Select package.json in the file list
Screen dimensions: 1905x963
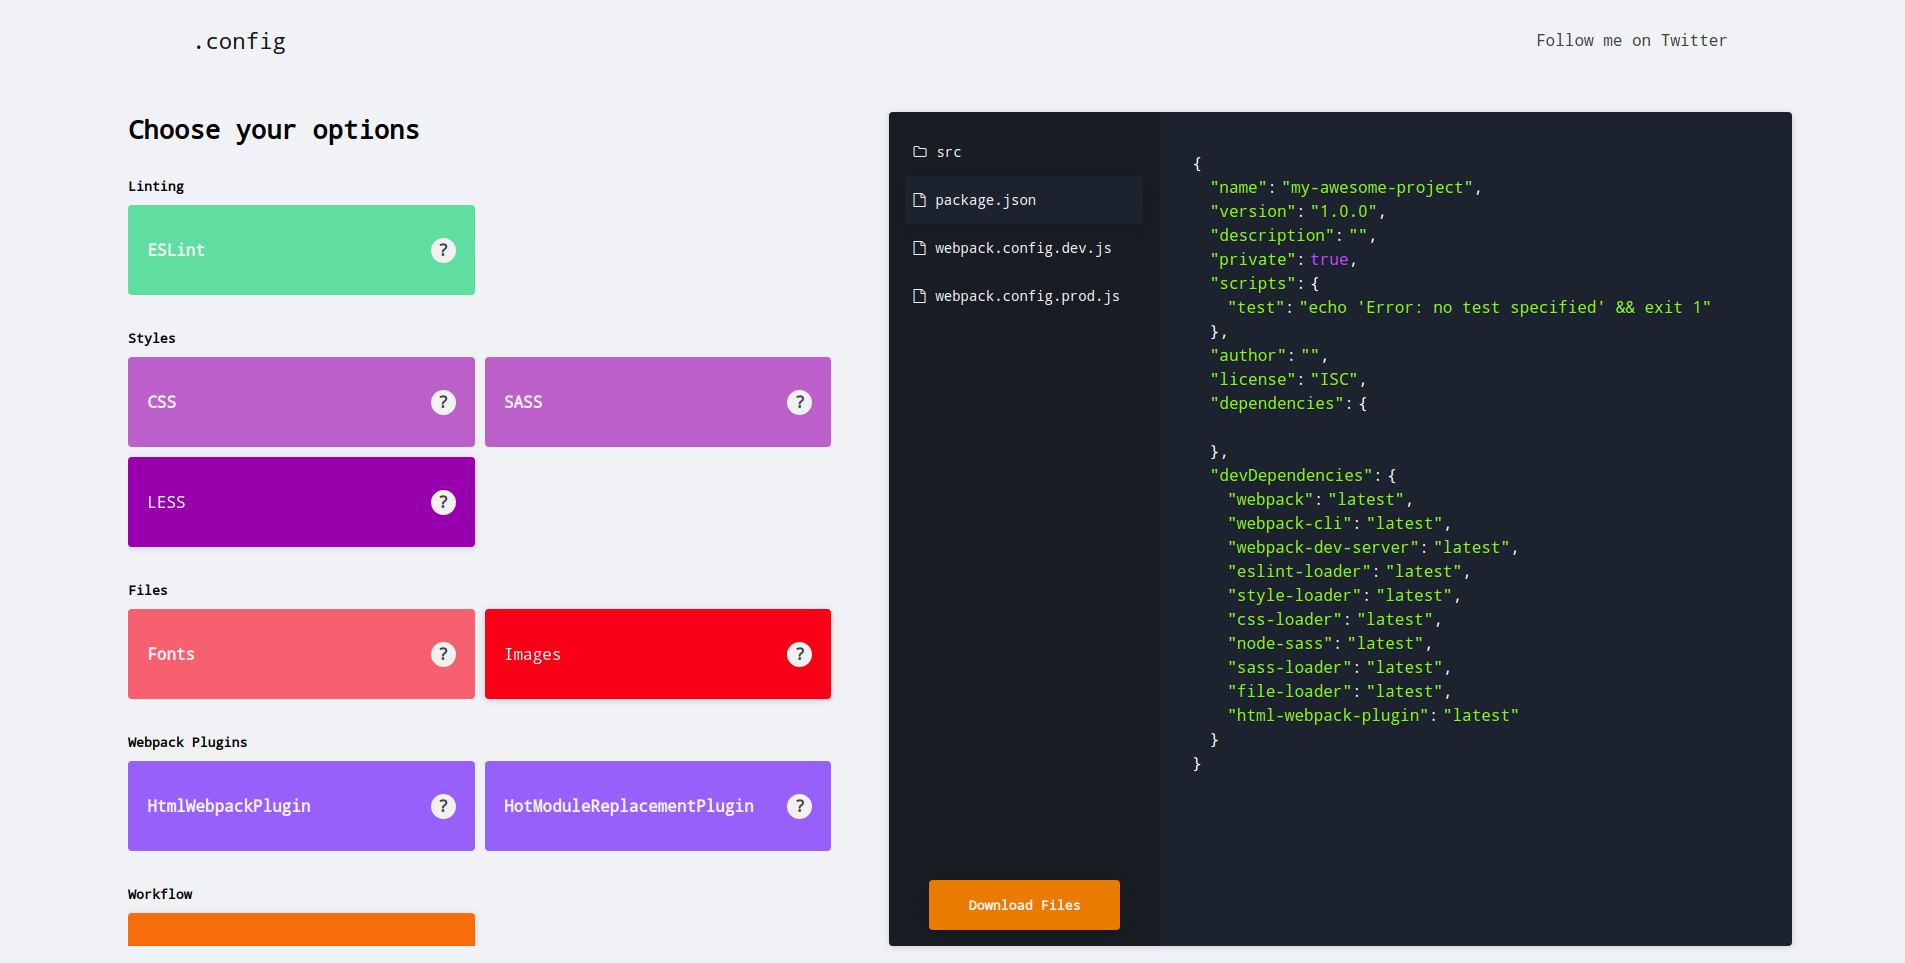pos(1024,200)
